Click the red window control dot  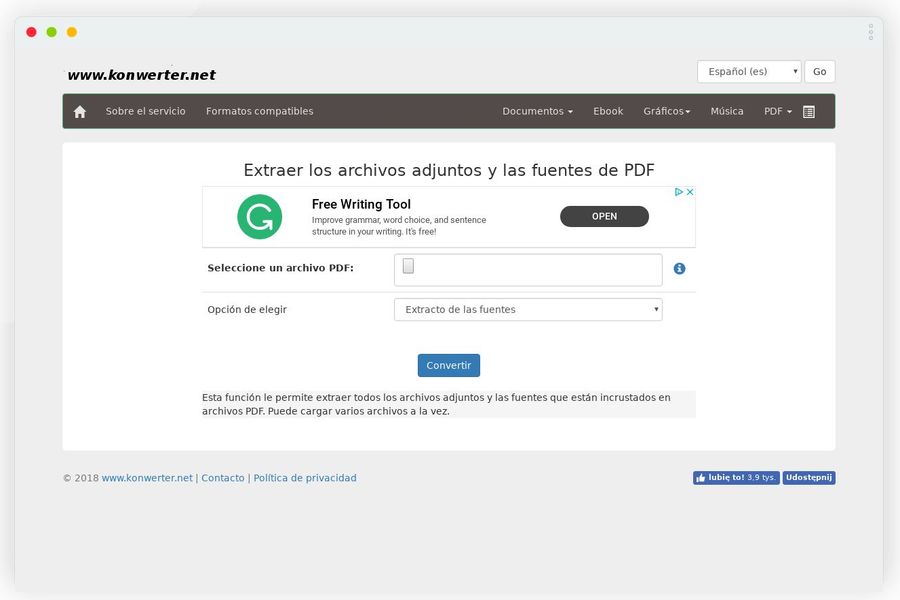(x=32, y=32)
